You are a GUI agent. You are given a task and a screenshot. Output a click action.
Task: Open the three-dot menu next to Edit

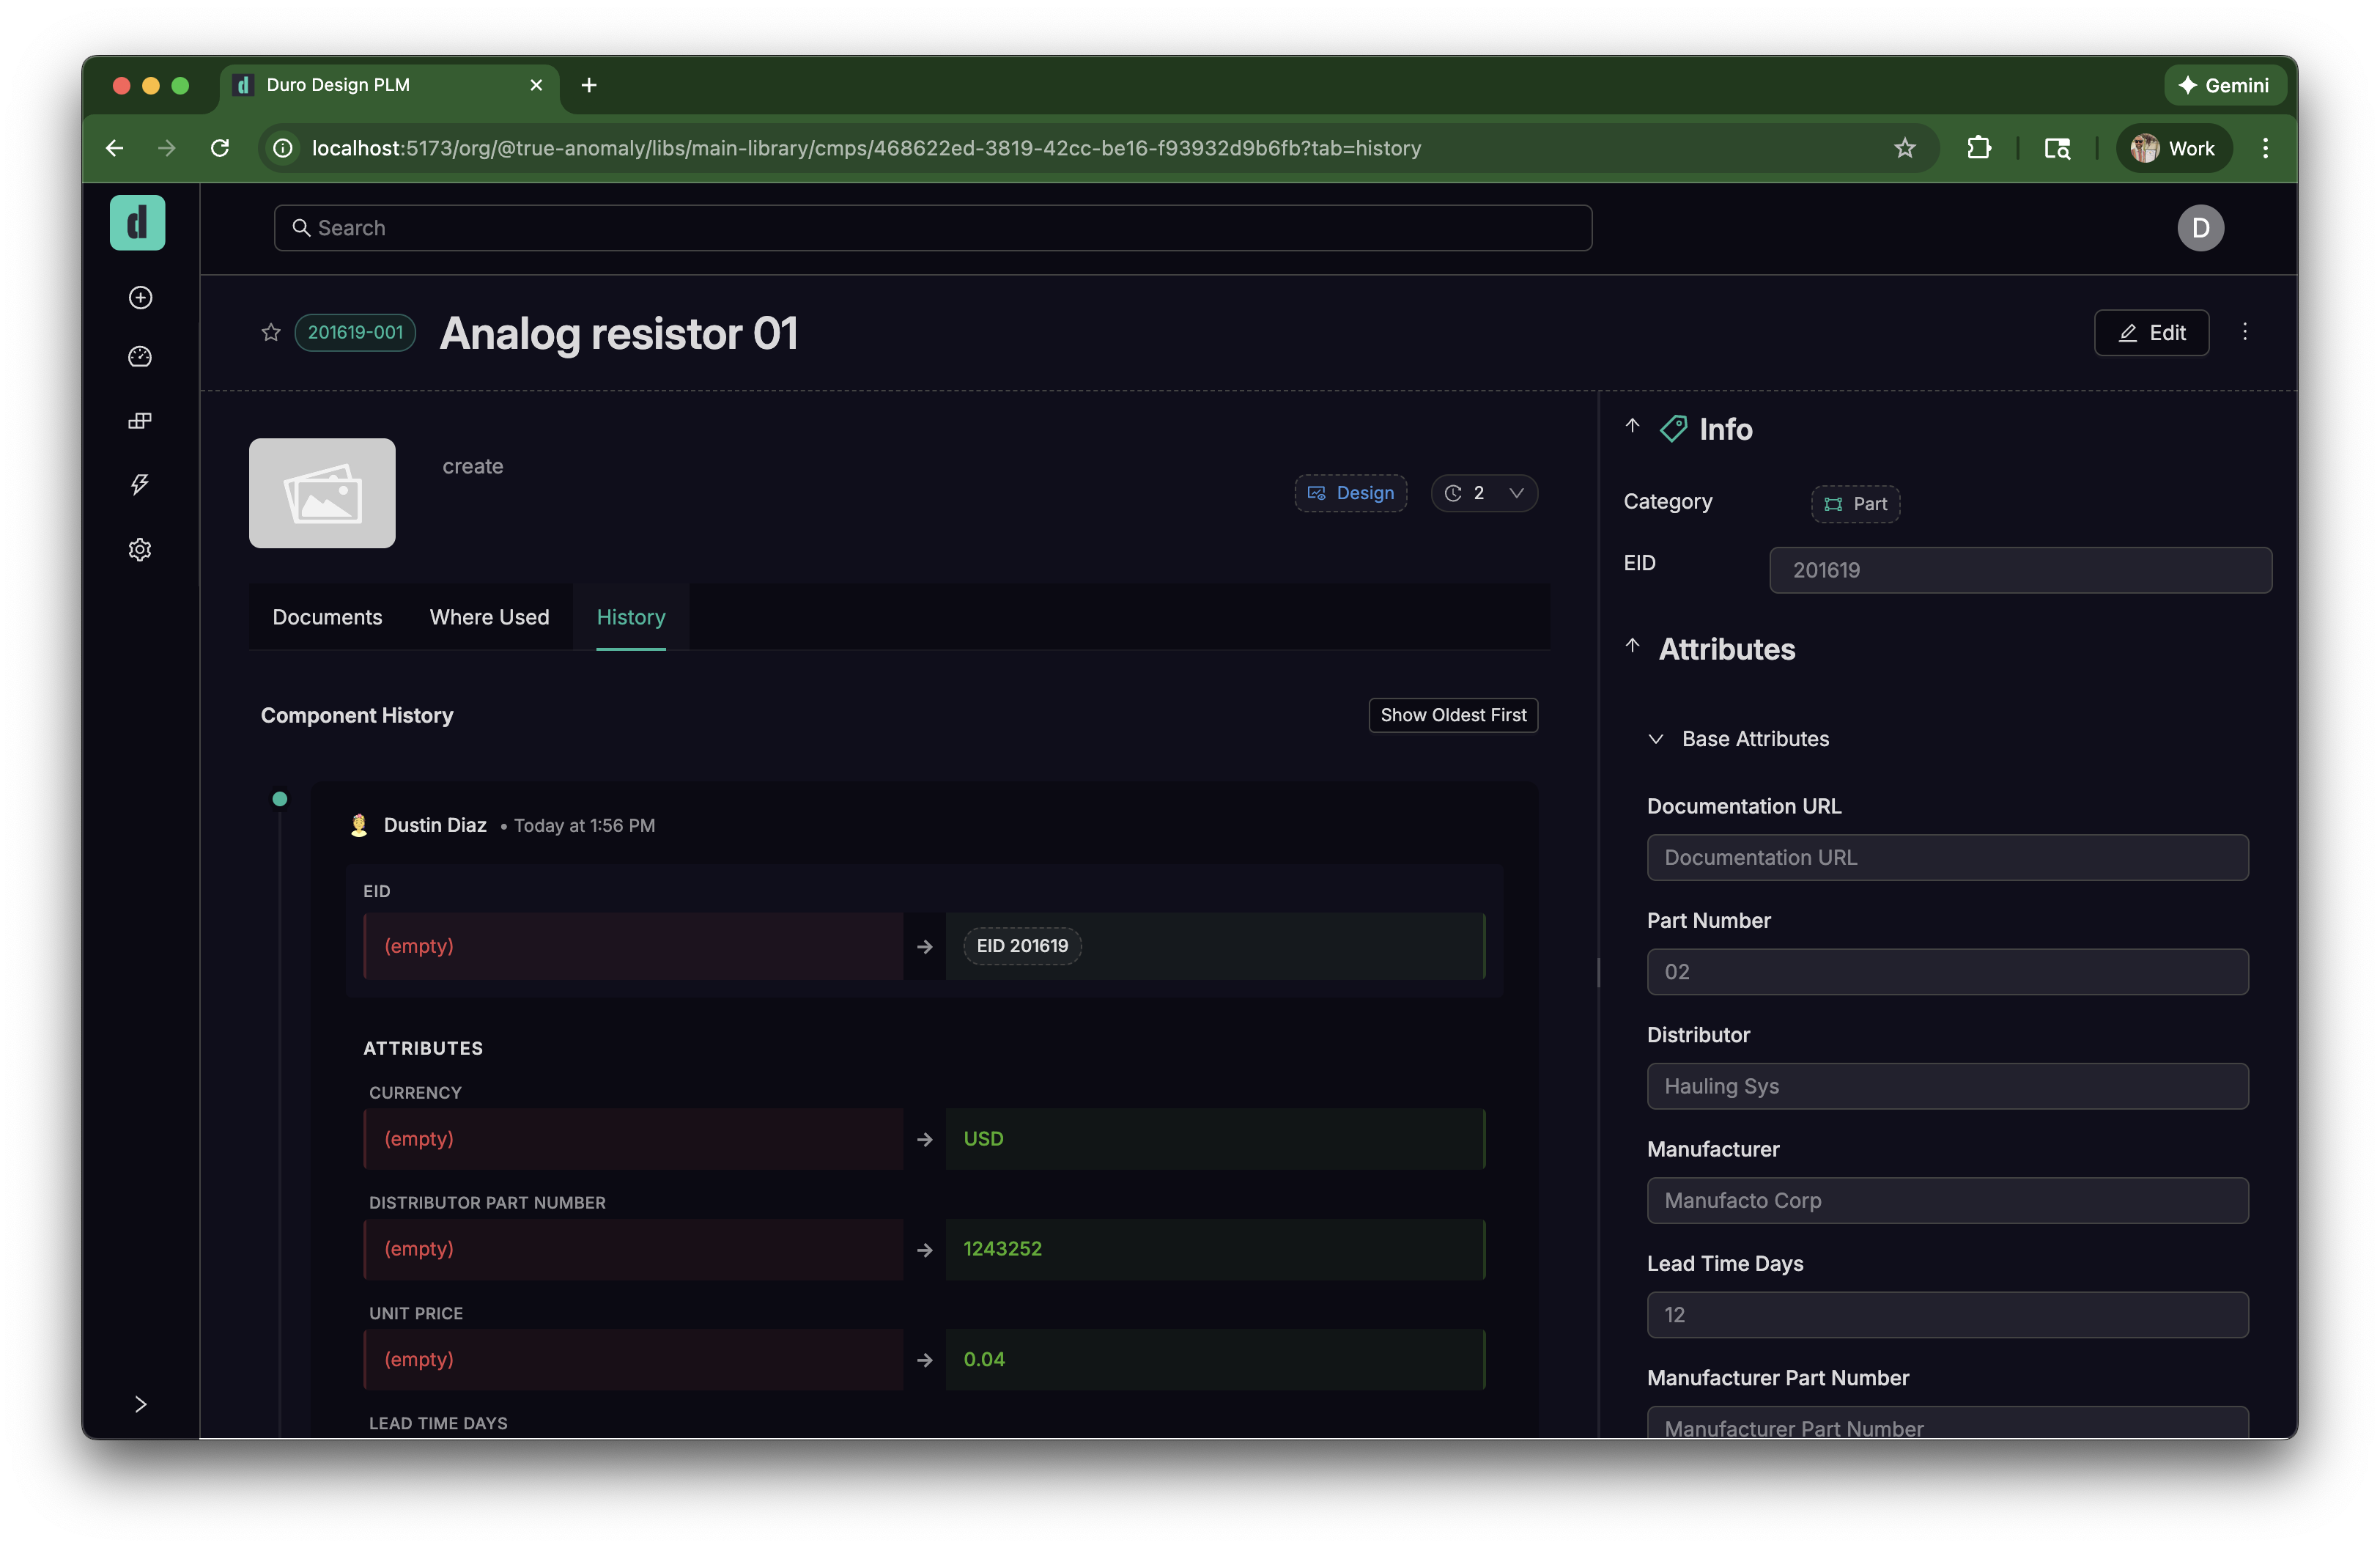pos(2244,332)
